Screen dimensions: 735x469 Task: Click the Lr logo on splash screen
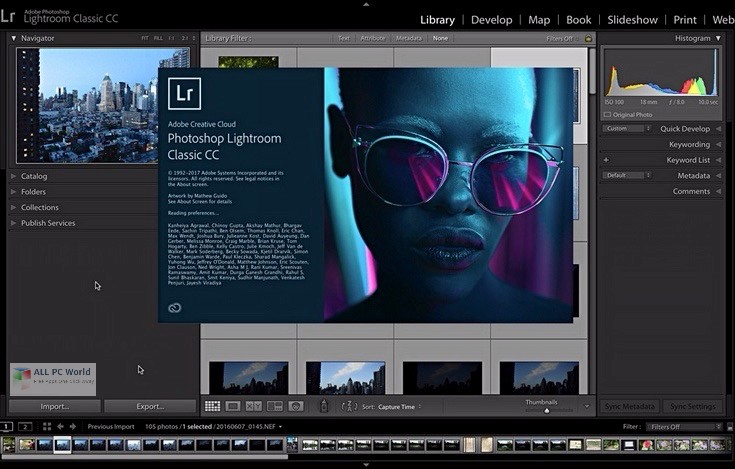pyautogui.click(x=185, y=93)
